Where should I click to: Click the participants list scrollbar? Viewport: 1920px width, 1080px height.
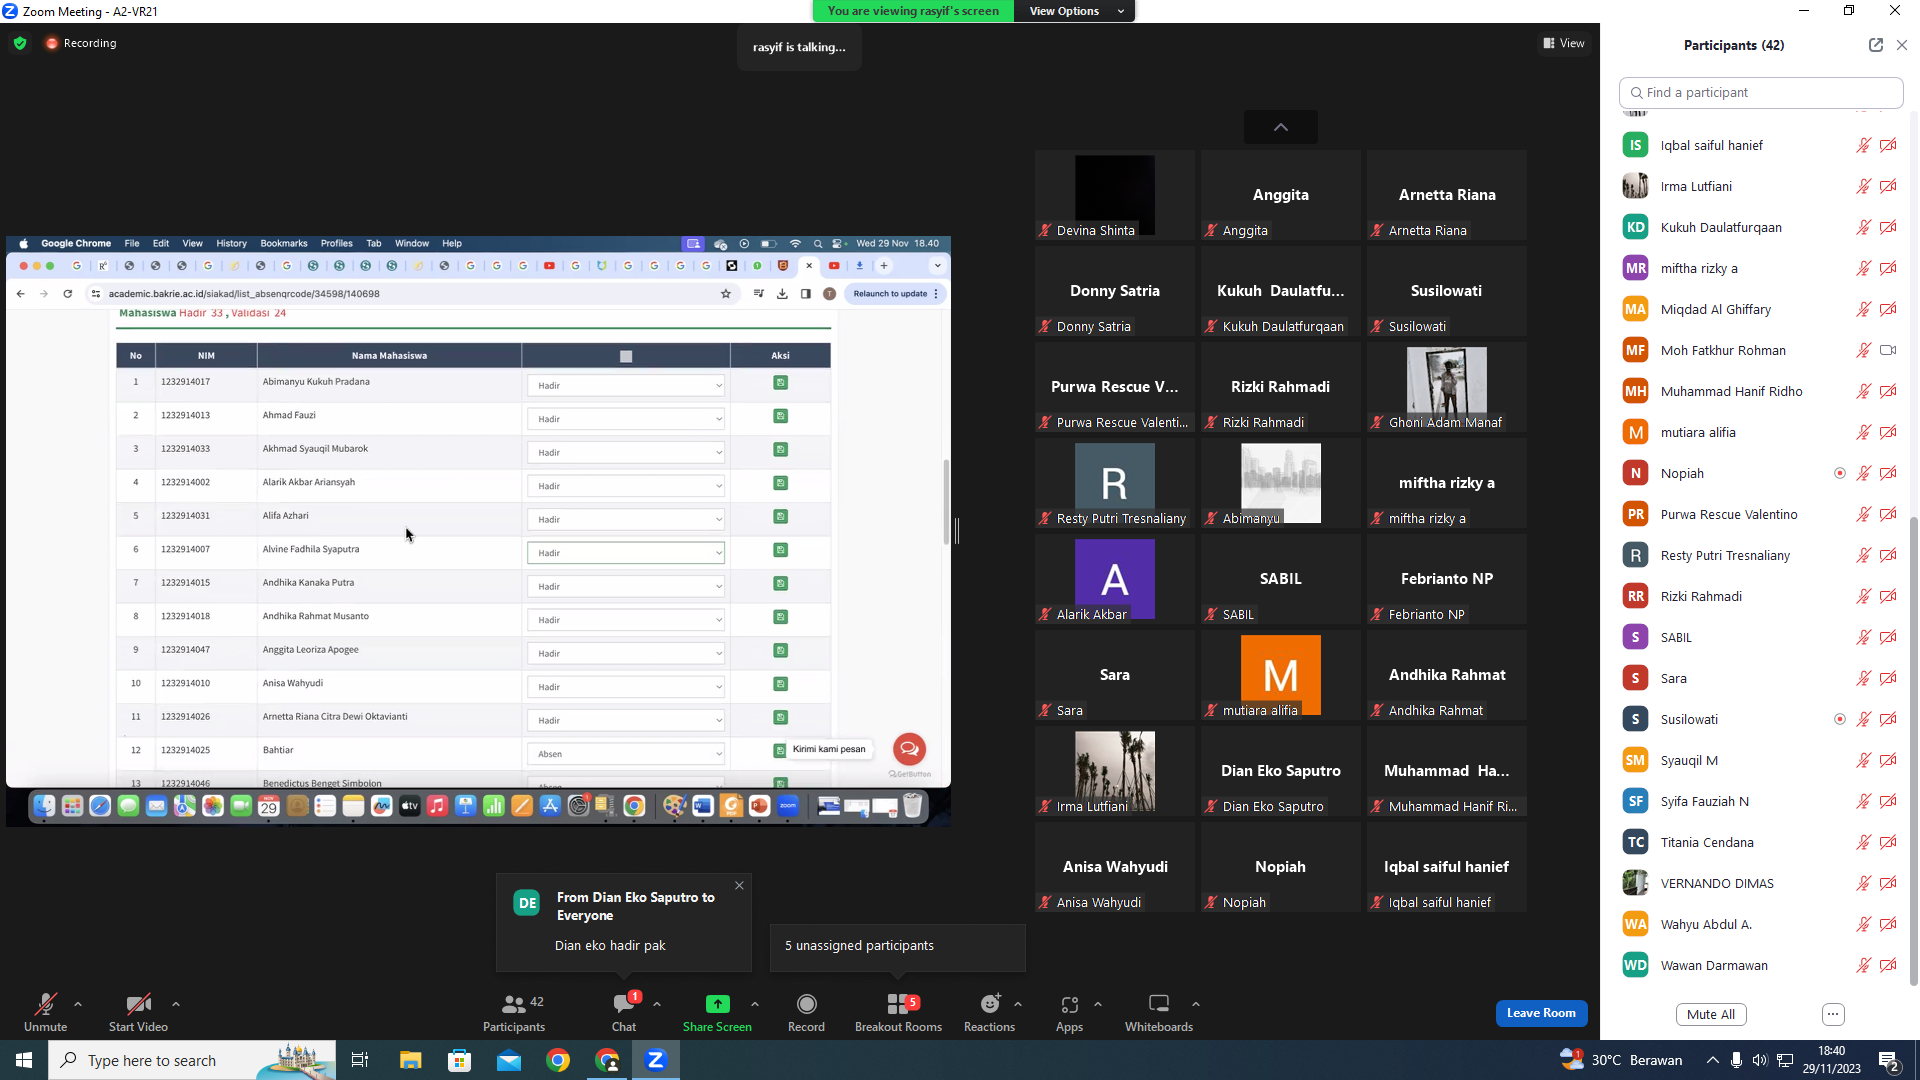[1914, 750]
